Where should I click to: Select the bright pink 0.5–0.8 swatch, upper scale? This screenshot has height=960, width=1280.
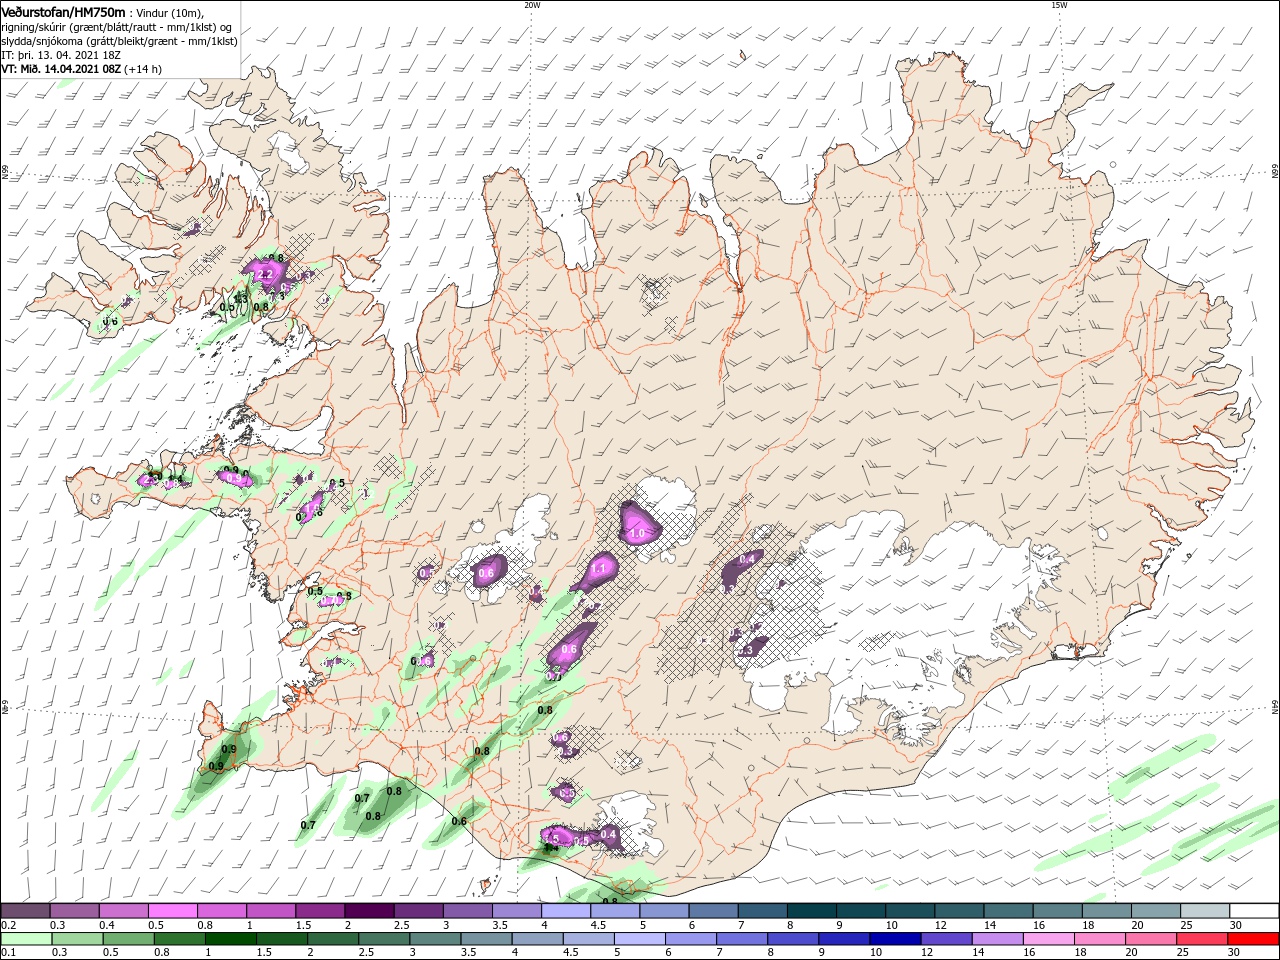[172, 911]
